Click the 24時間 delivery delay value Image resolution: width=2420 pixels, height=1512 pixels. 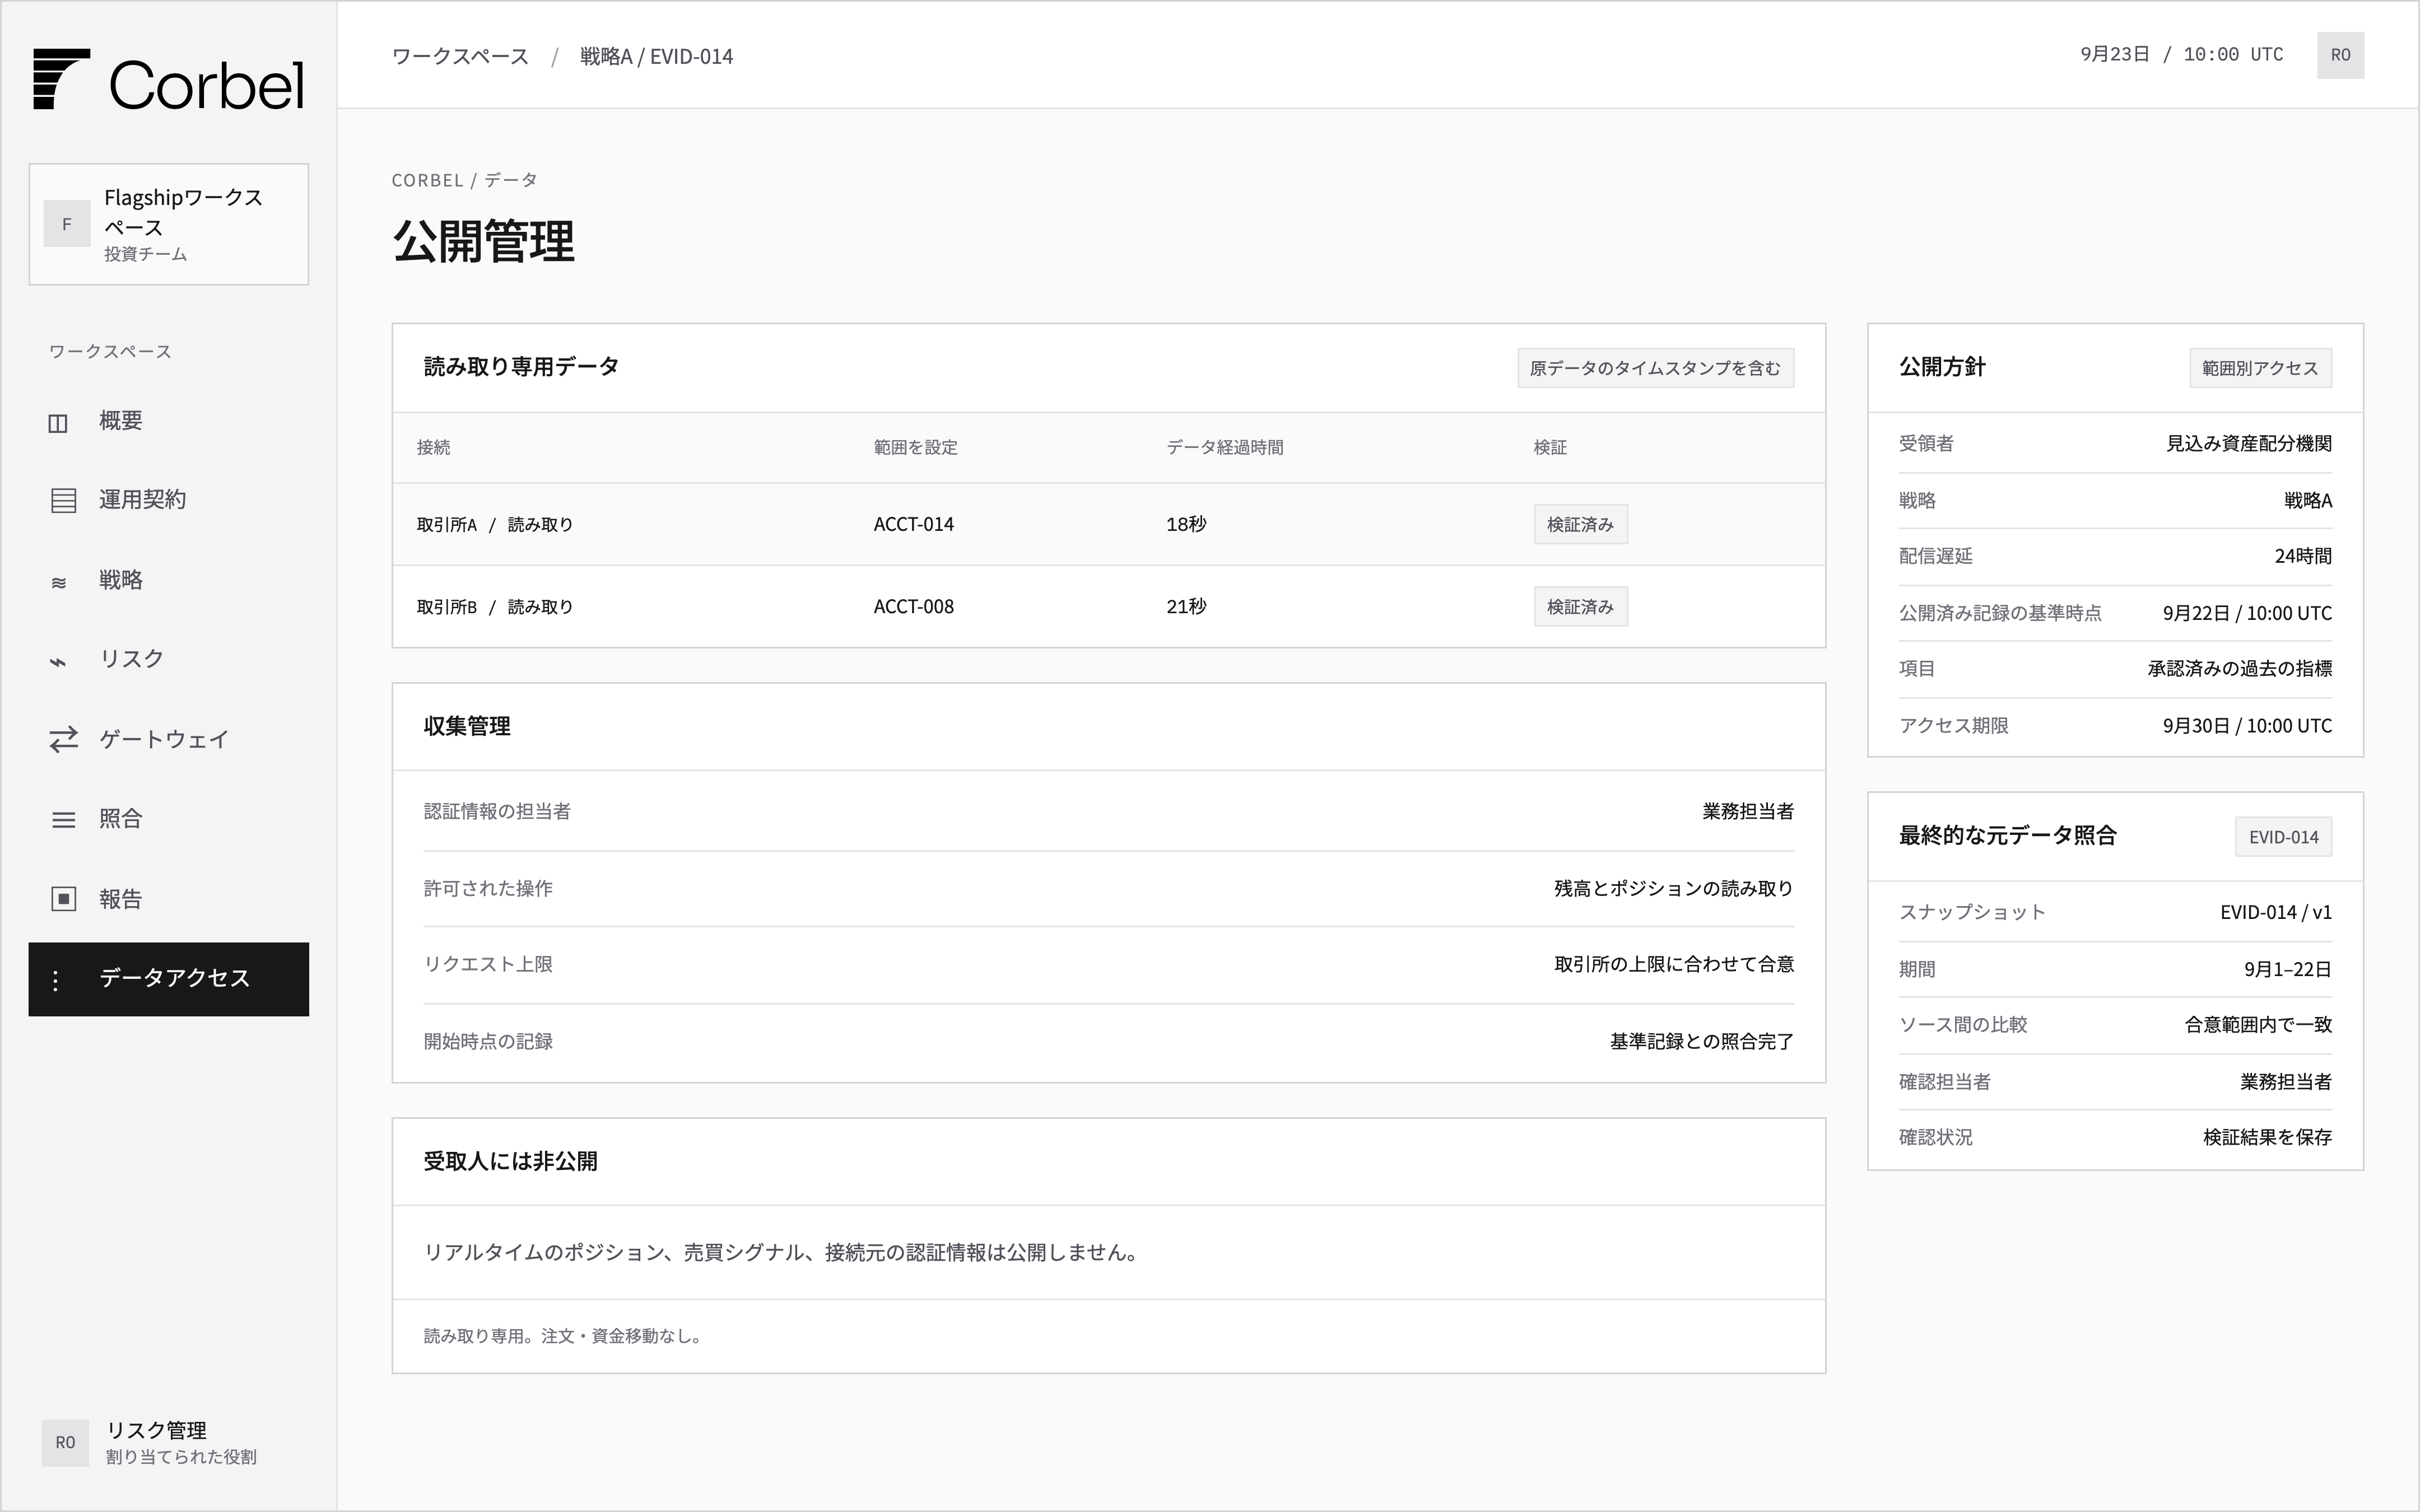click(2303, 556)
